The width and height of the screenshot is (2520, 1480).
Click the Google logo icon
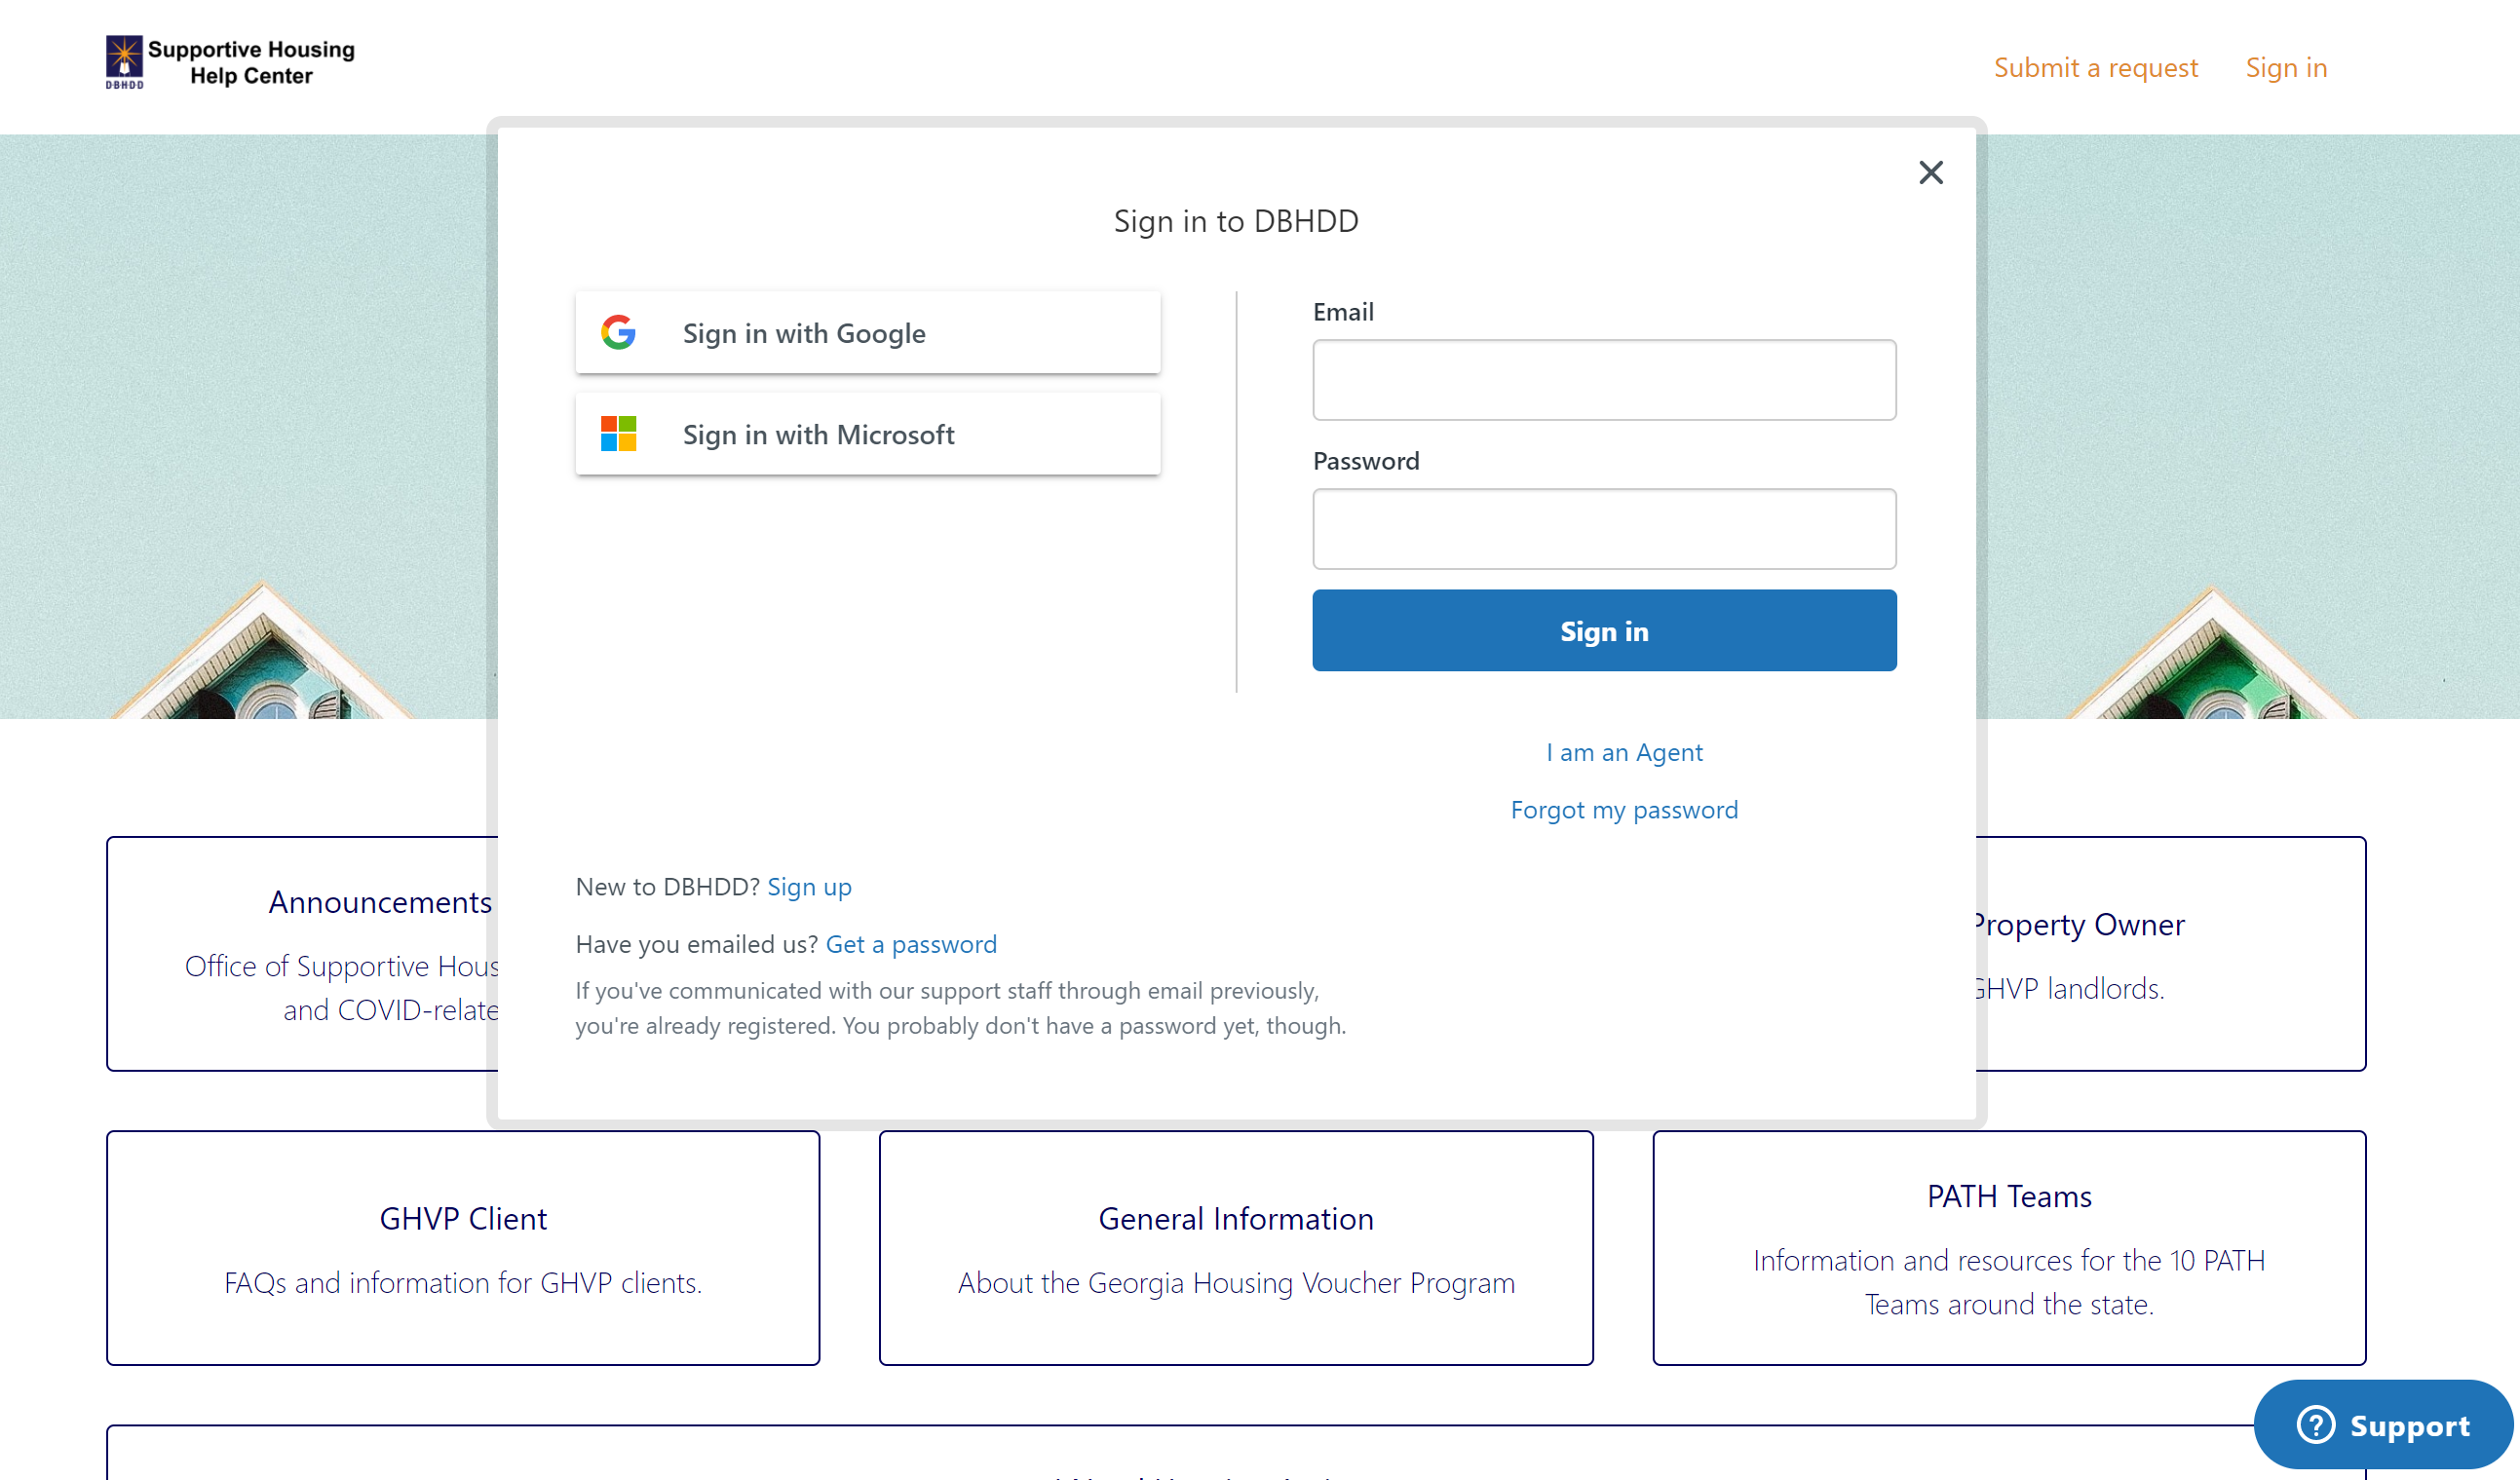(x=618, y=332)
